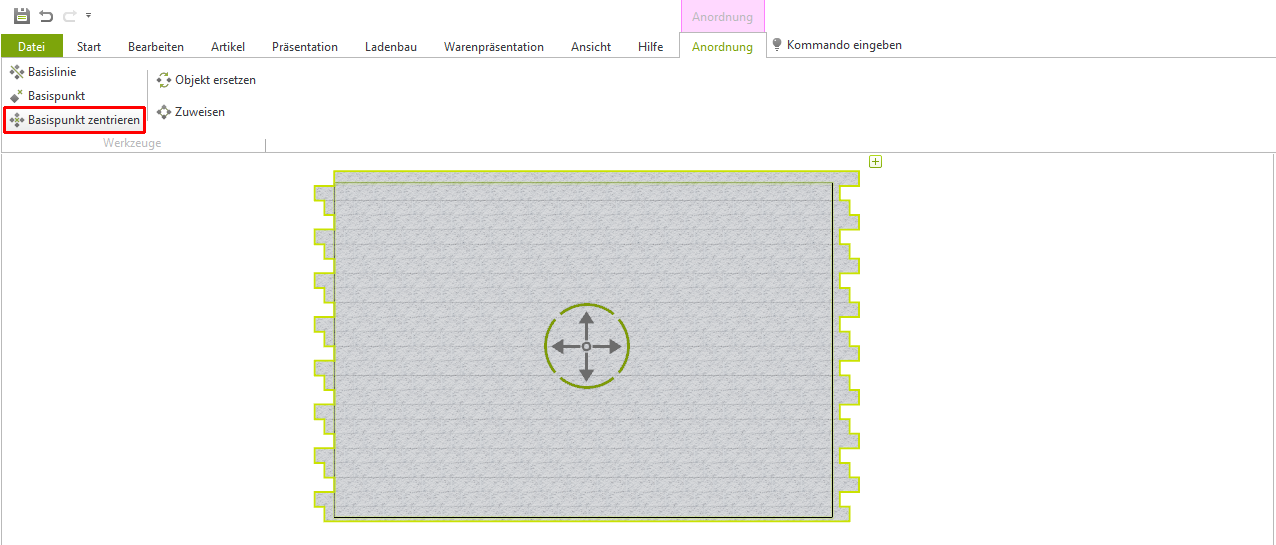Switch to the Ladenbau tab
Viewport: 1276px width, 545px height.
(391, 47)
